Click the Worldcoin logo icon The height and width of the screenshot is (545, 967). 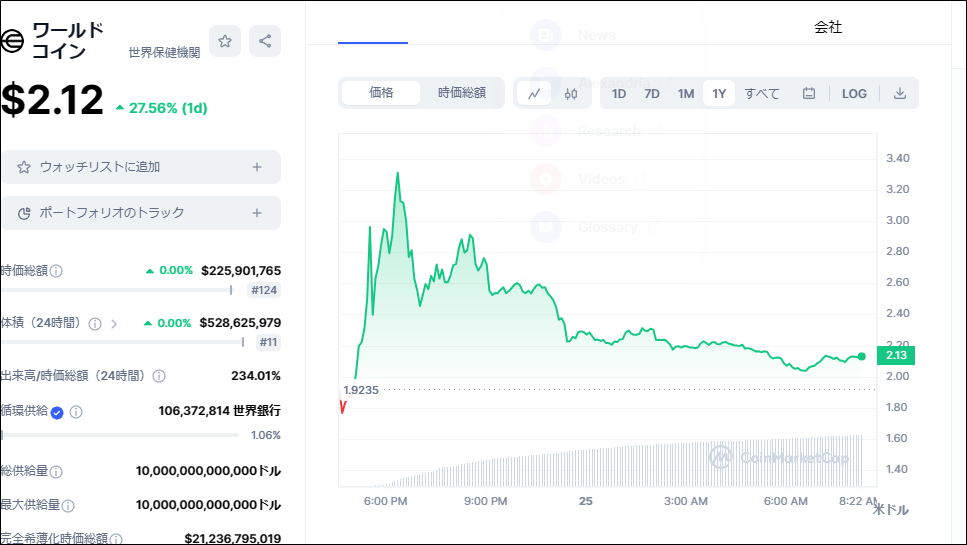point(12,41)
